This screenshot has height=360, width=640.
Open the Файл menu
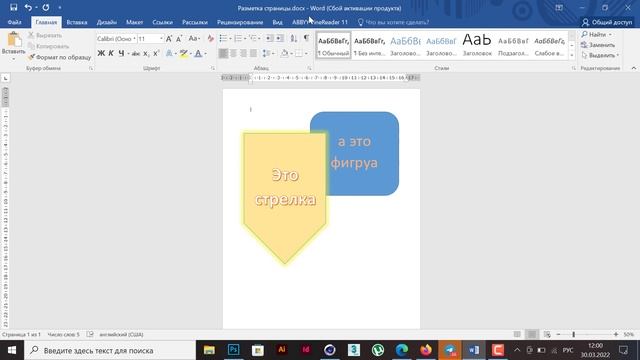[x=14, y=22]
